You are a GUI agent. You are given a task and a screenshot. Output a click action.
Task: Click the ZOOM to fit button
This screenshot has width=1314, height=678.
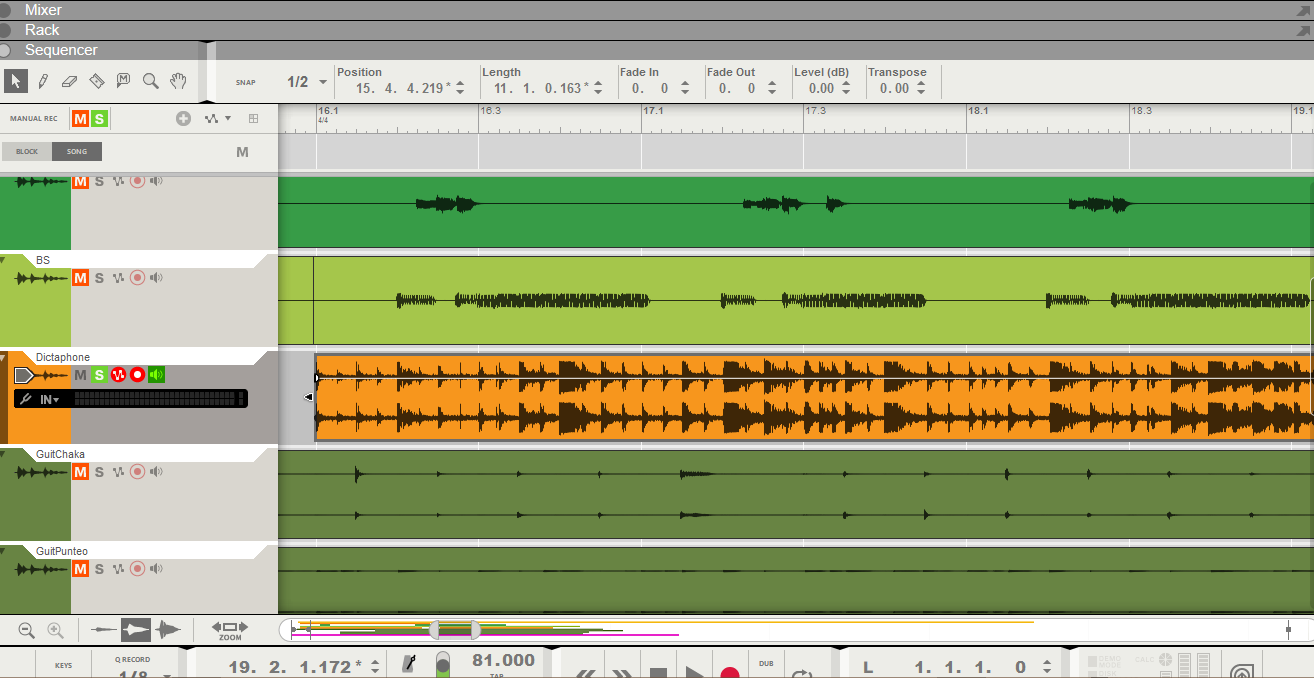point(230,630)
